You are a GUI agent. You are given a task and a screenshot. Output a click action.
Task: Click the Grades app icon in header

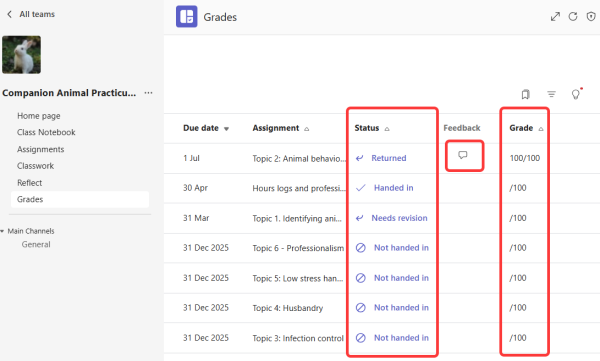(x=187, y=16)
